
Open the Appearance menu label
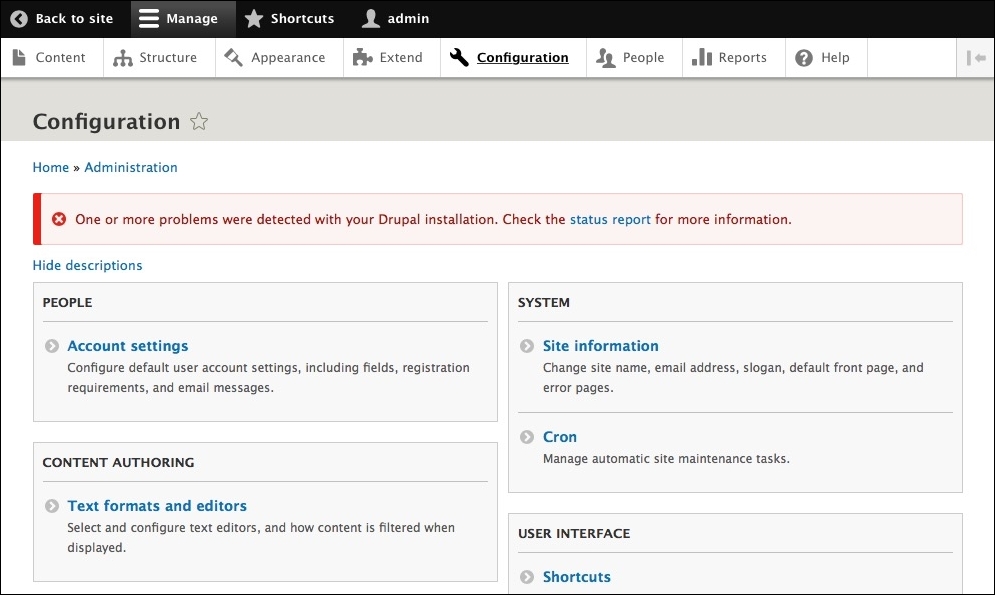(288, 57)
